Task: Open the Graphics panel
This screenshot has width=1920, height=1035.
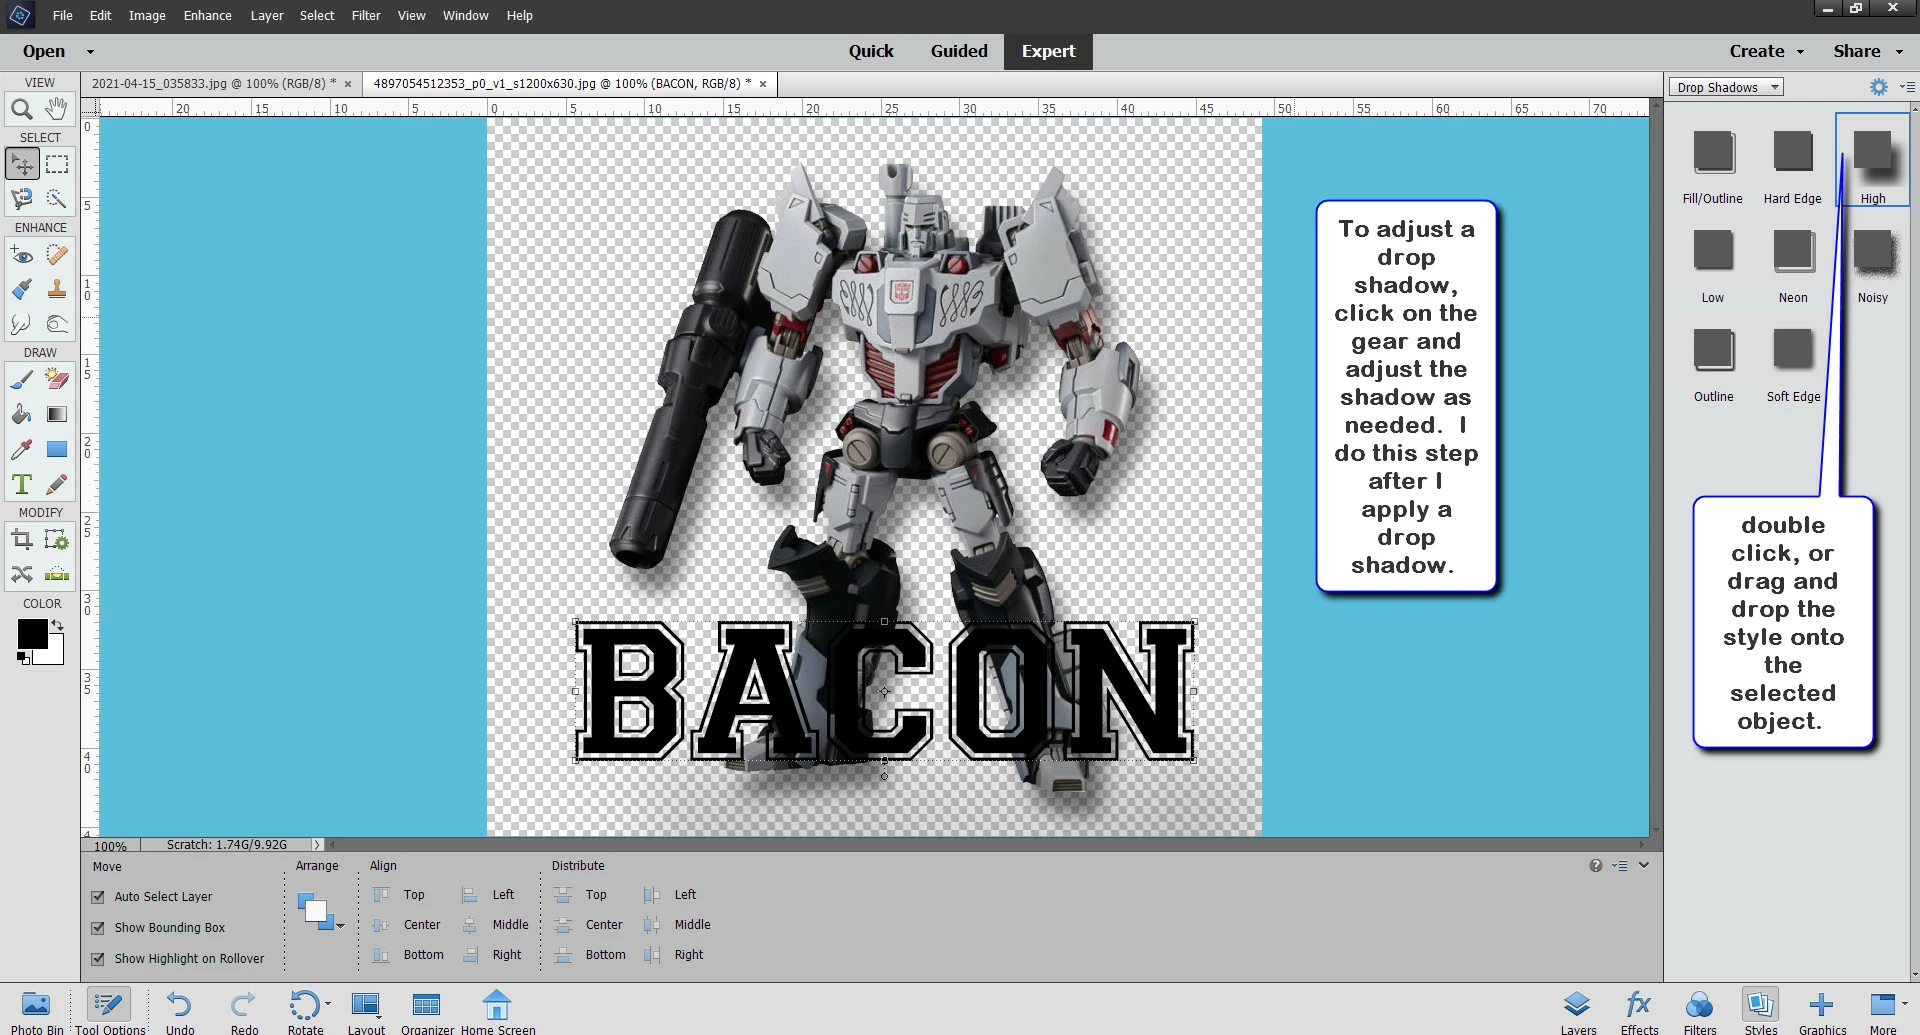Action: coord(1822,1011)
